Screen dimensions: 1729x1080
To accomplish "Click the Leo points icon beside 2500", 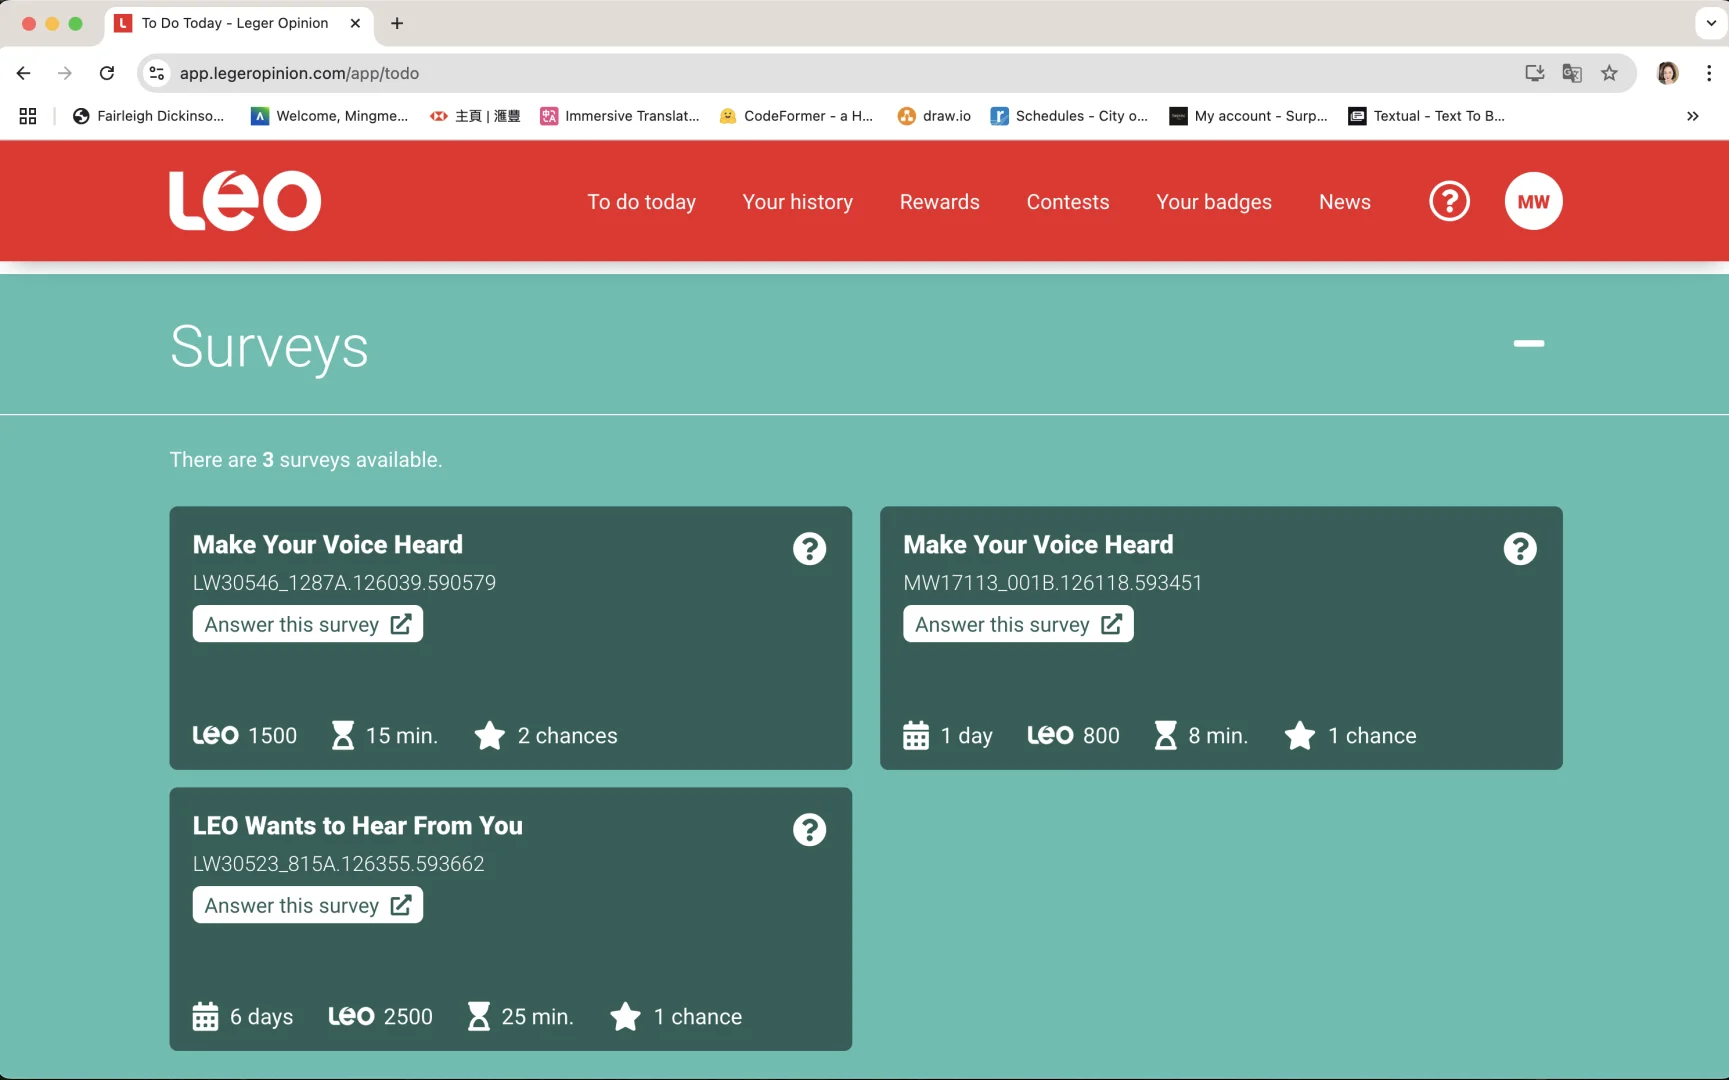I will coord(351,1016).
